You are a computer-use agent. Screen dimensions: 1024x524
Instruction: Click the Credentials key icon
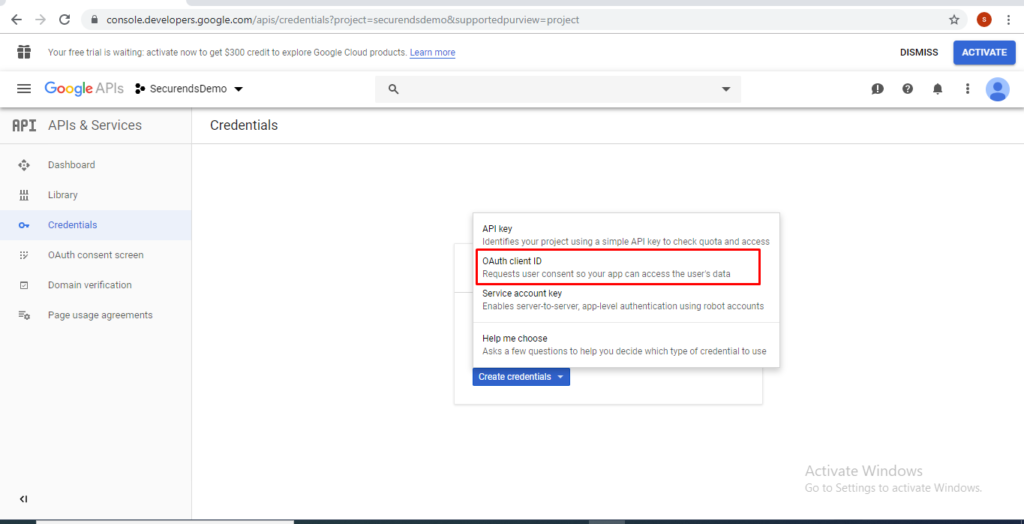click(24, 225)
